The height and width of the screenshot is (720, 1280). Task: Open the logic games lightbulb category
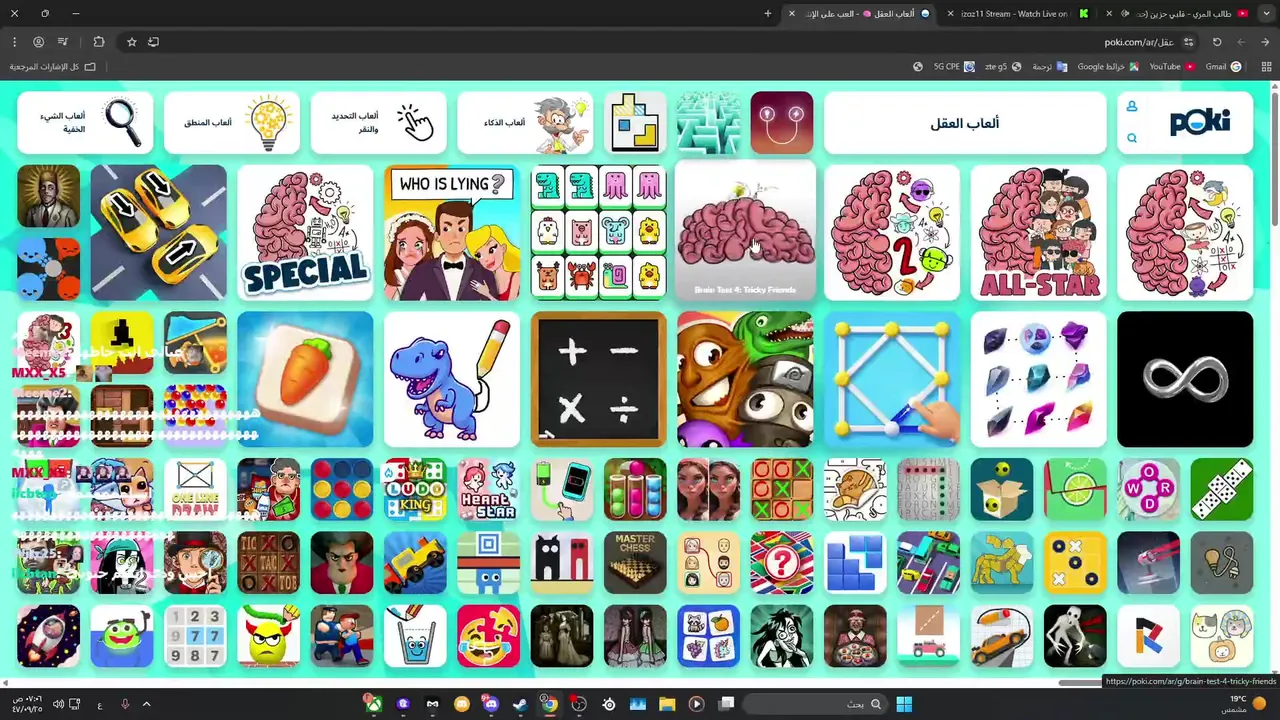(232, 123)
